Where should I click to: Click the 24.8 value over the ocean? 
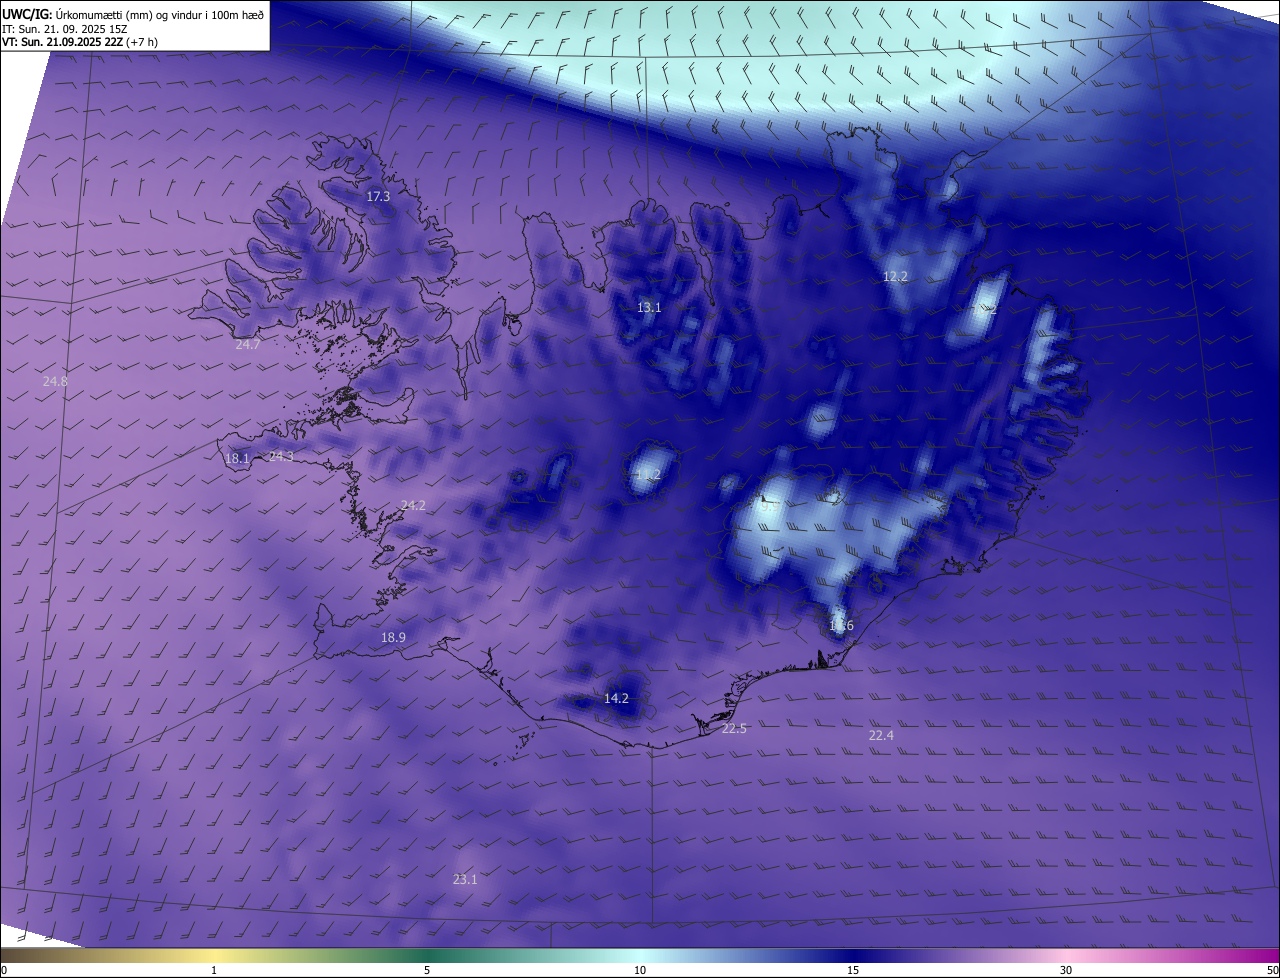[x=55, y=381]
